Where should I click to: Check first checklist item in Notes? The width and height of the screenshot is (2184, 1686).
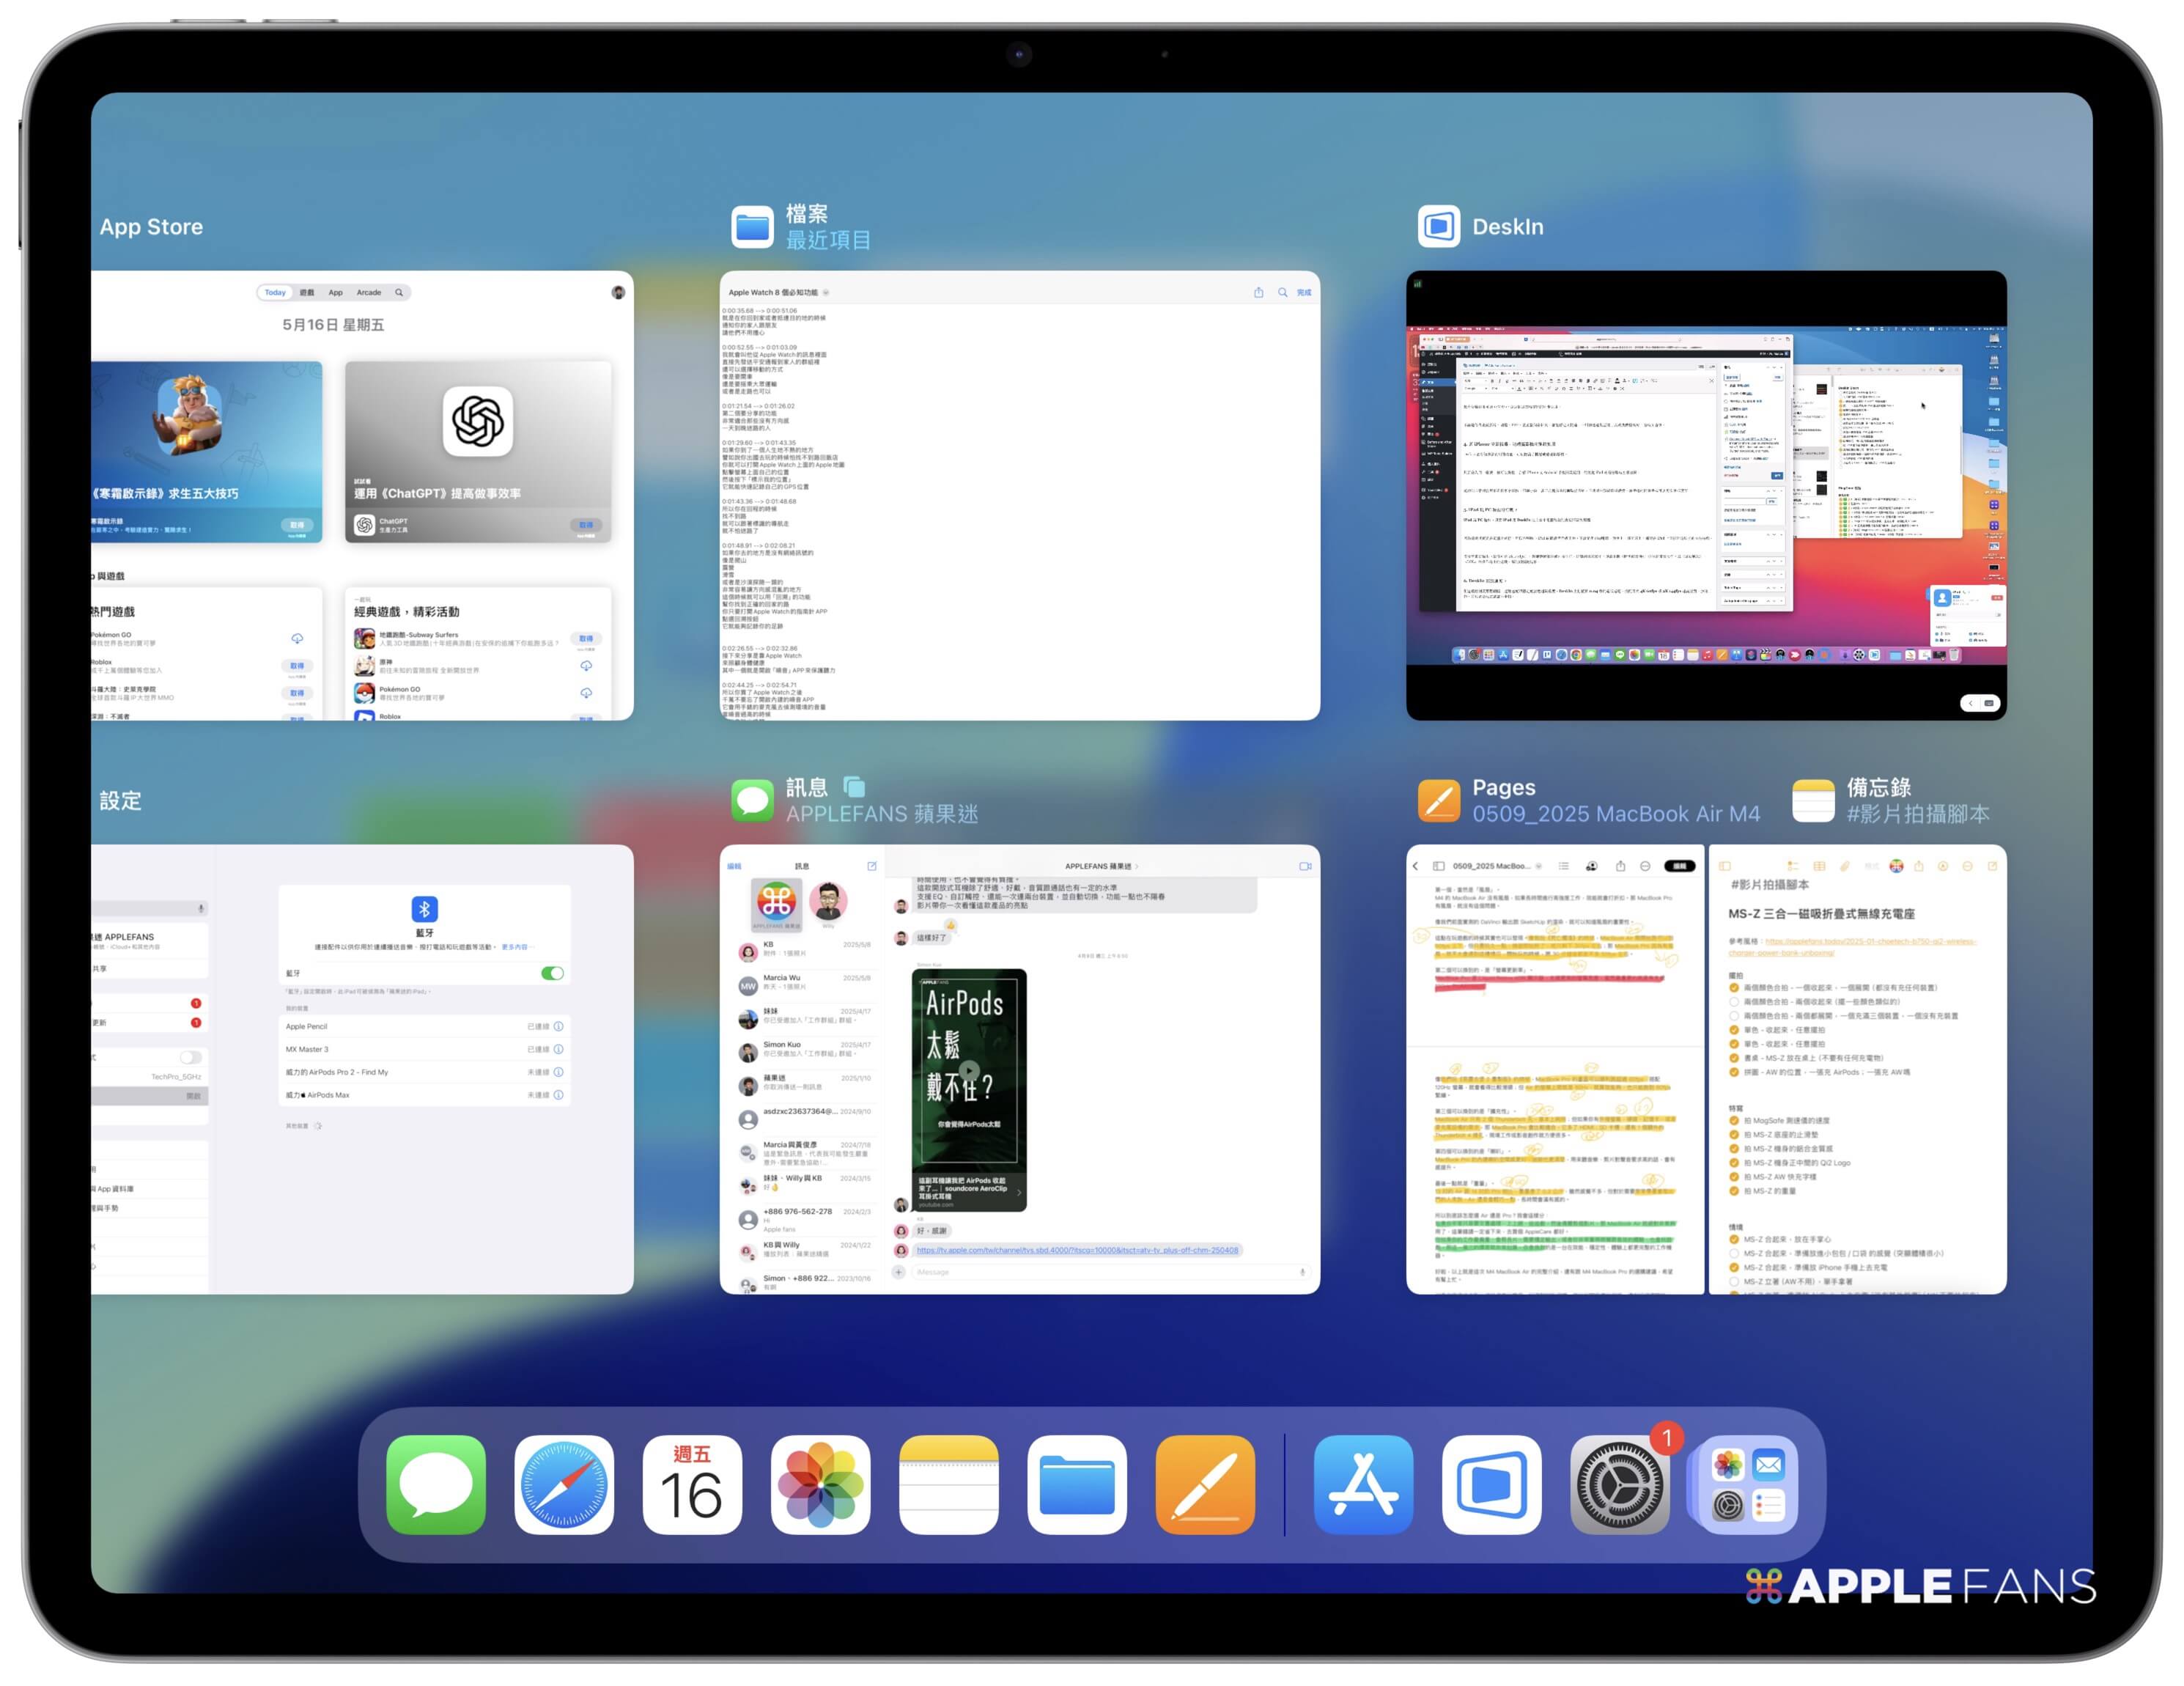coord(1734,988)
